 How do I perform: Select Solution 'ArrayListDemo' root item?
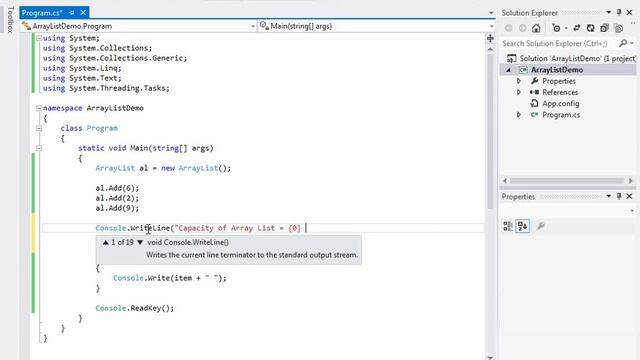tap(578, 58)
